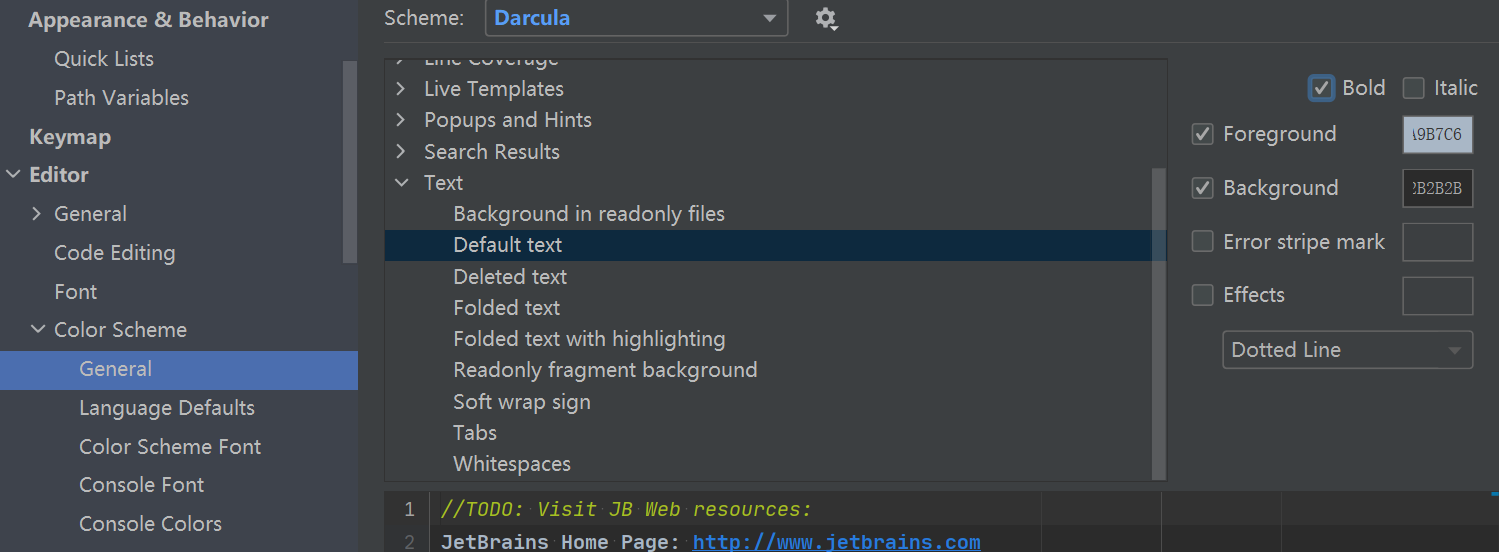Toggle the Bold checkbox

pyautogui.click(x=1321, y=88)
